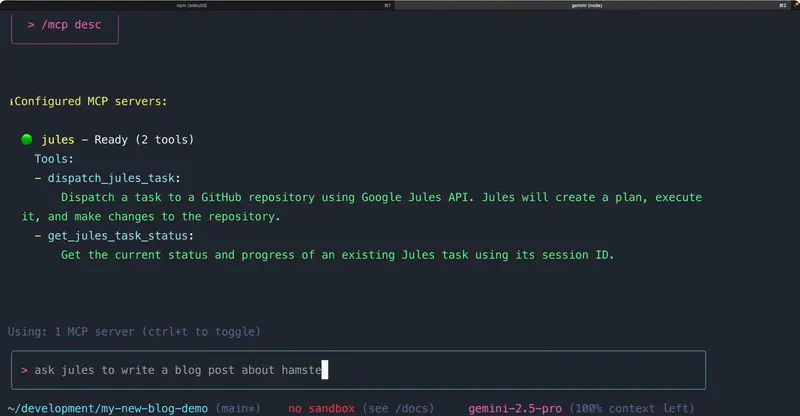Click the green Ready status dot beside jules

click(27, 139)
